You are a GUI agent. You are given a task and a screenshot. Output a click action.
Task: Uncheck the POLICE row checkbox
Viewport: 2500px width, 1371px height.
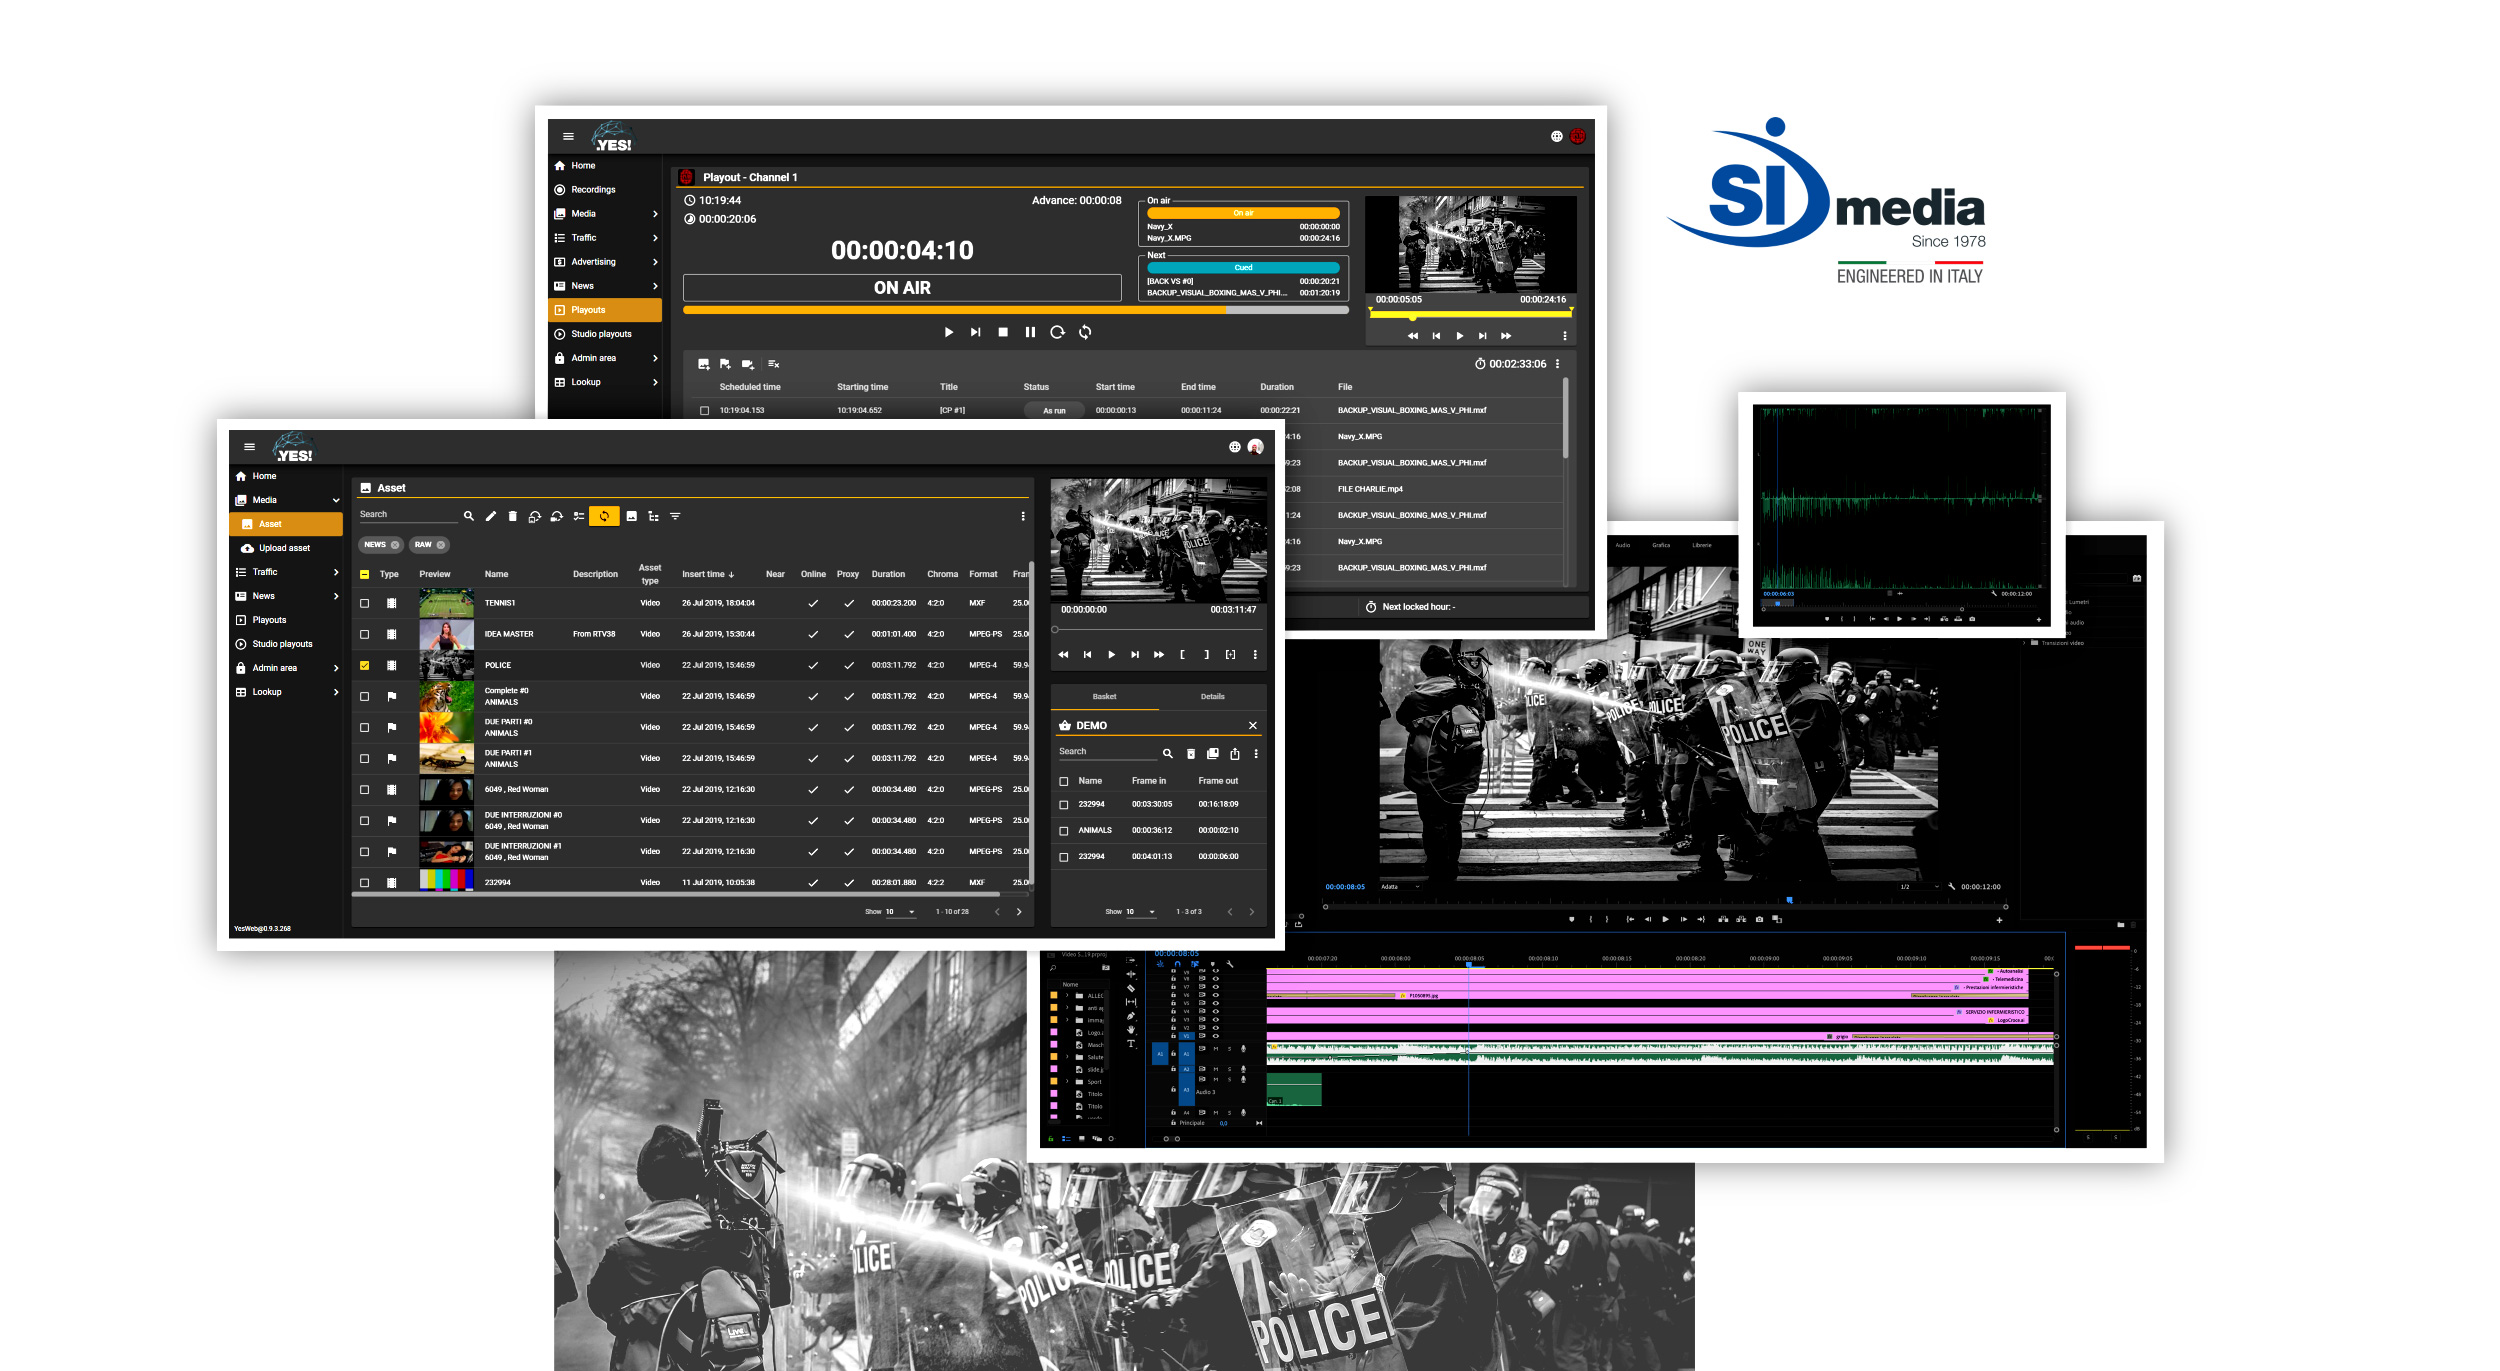pyautogui.click(x=364, y=665)
